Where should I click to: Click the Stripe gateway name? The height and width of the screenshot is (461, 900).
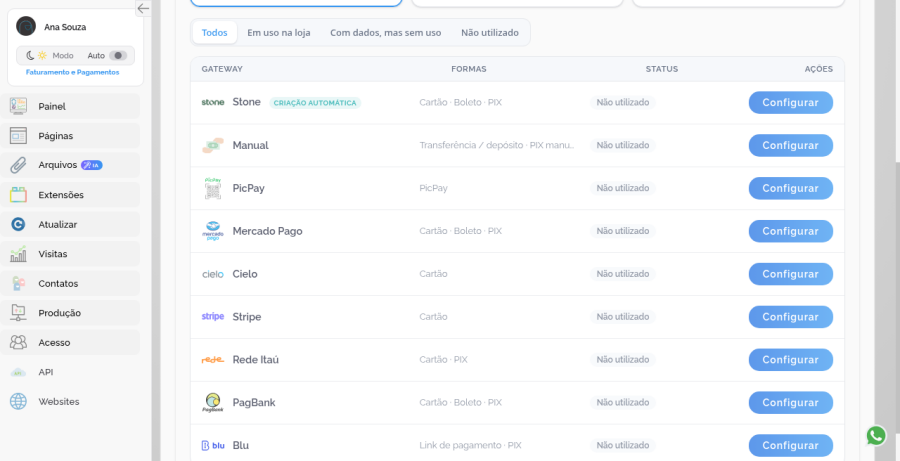tap(247, 317)
